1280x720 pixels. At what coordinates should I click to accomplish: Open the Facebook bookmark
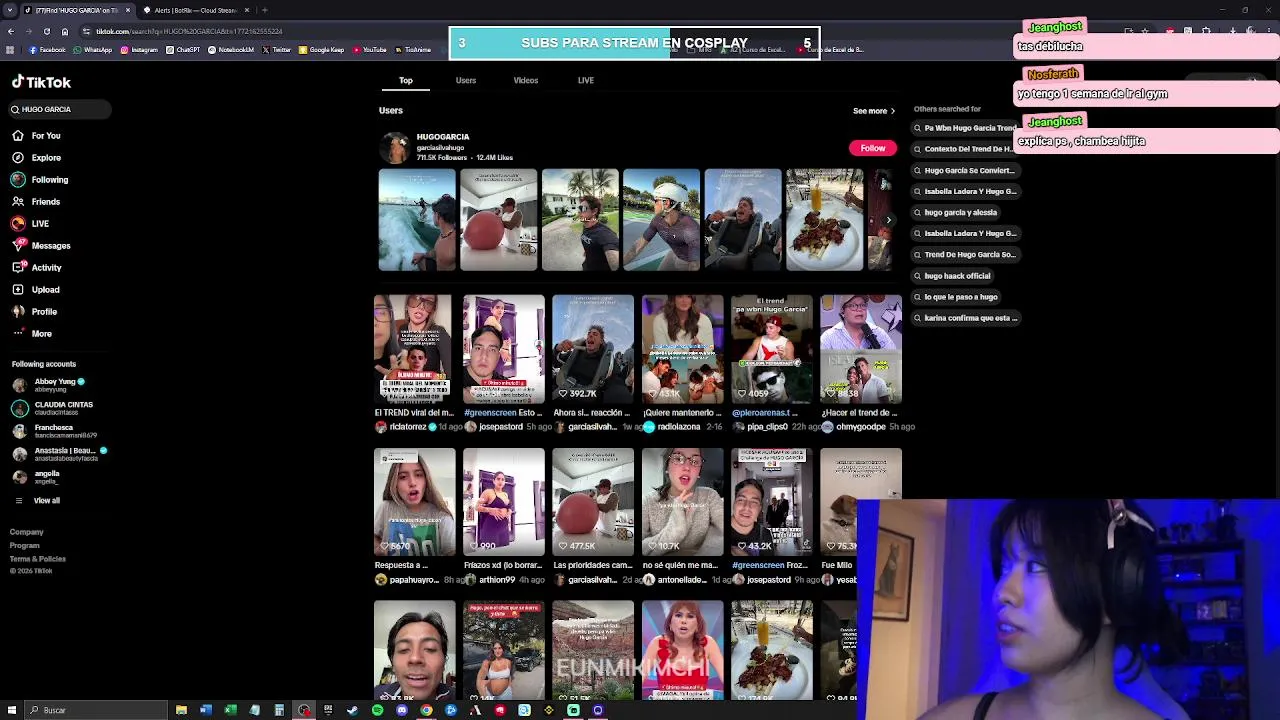(48, 49)
